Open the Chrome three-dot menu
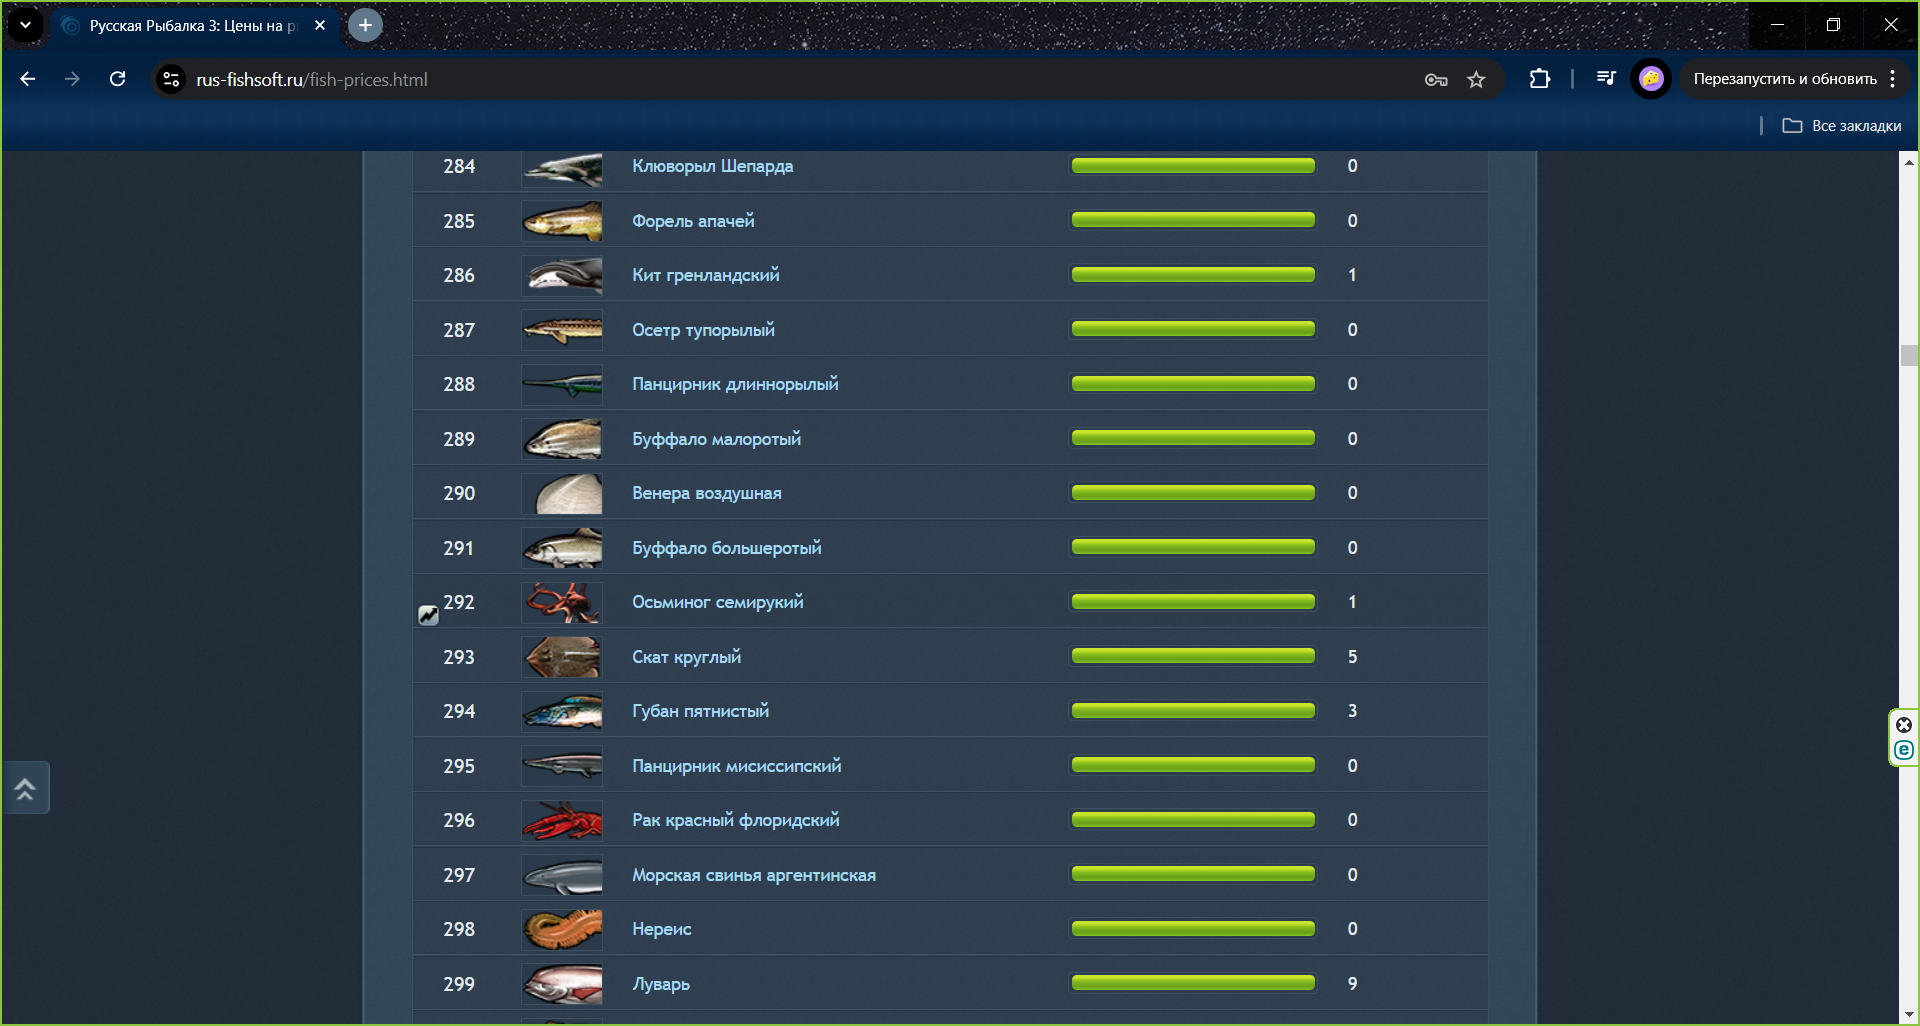This screenshot has width=1920, height=1026. pos(1892,79)
